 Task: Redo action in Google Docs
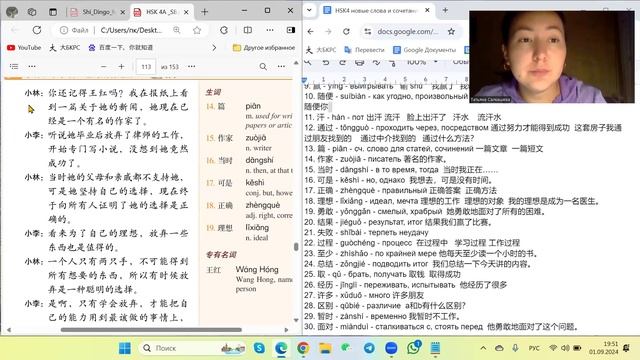[342, 62]
